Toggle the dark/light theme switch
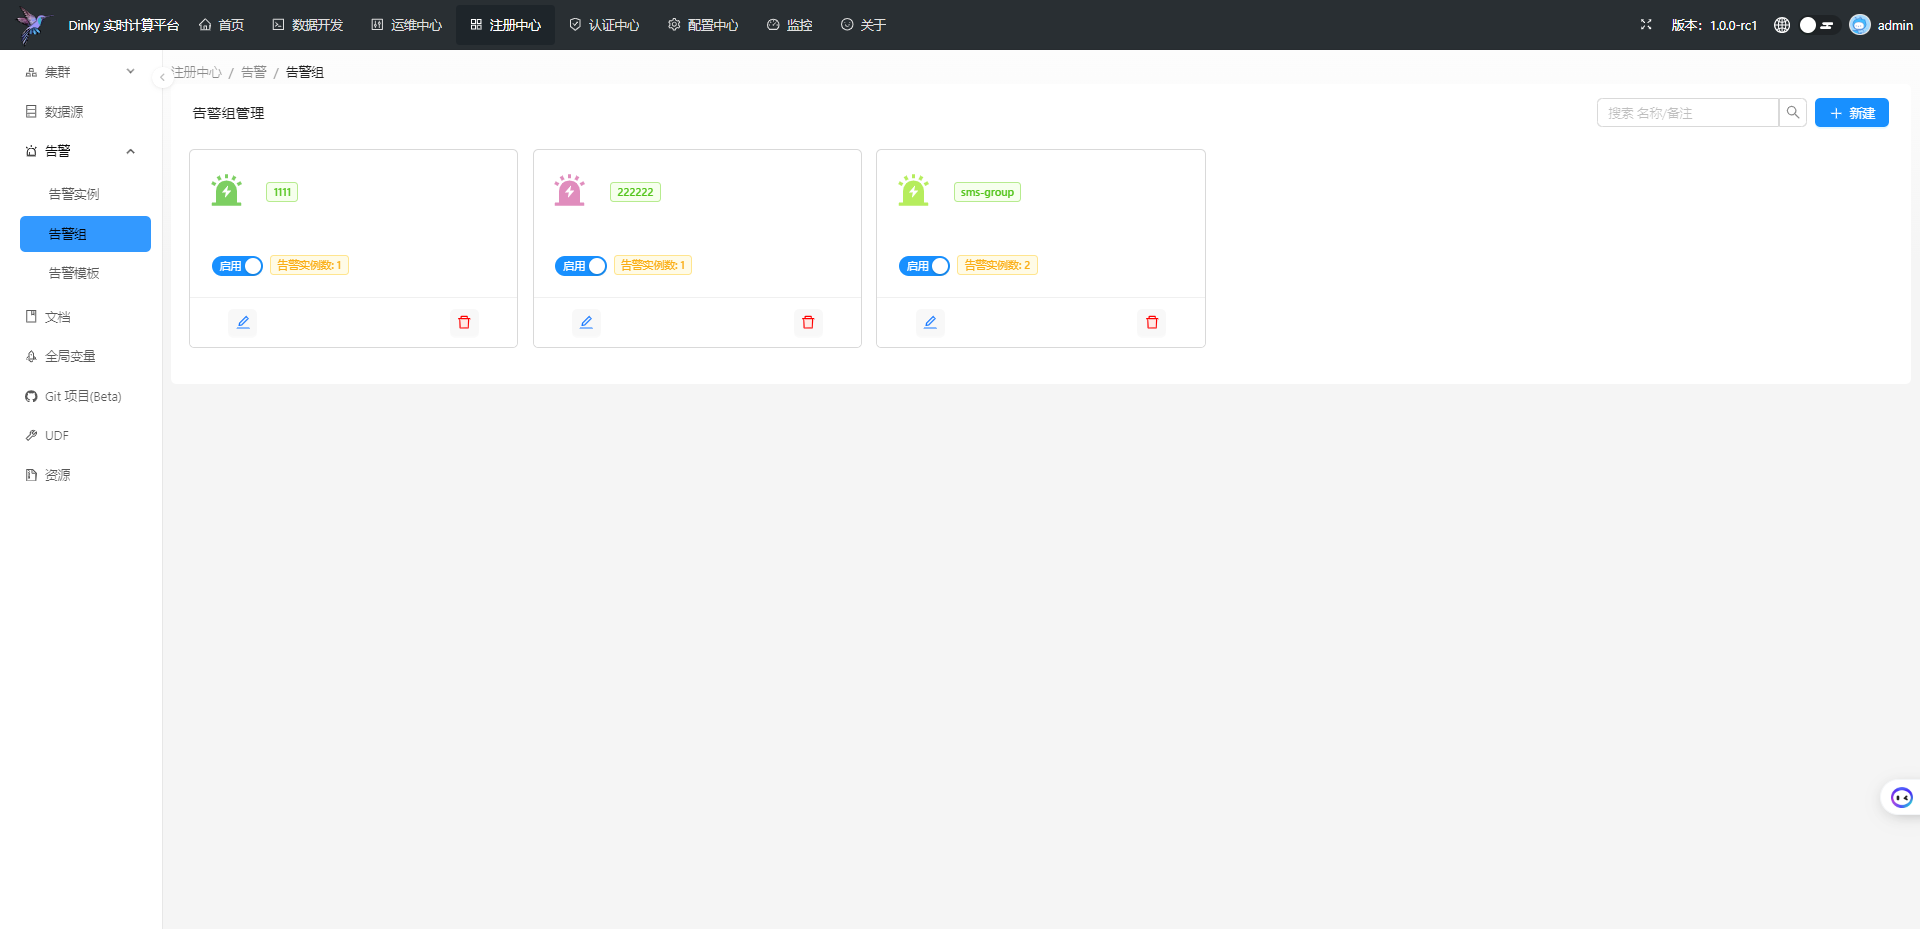Screen dimensions: 1920x929 pos(1817,25)
